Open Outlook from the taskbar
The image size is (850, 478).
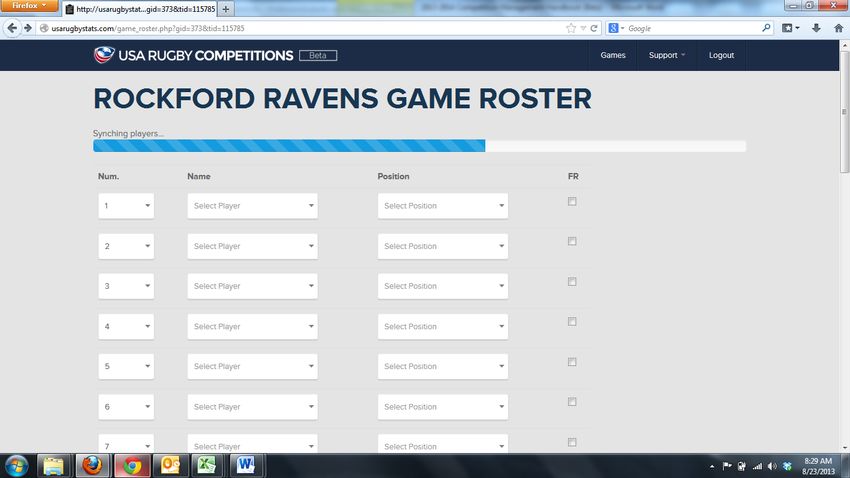(170, 466)
